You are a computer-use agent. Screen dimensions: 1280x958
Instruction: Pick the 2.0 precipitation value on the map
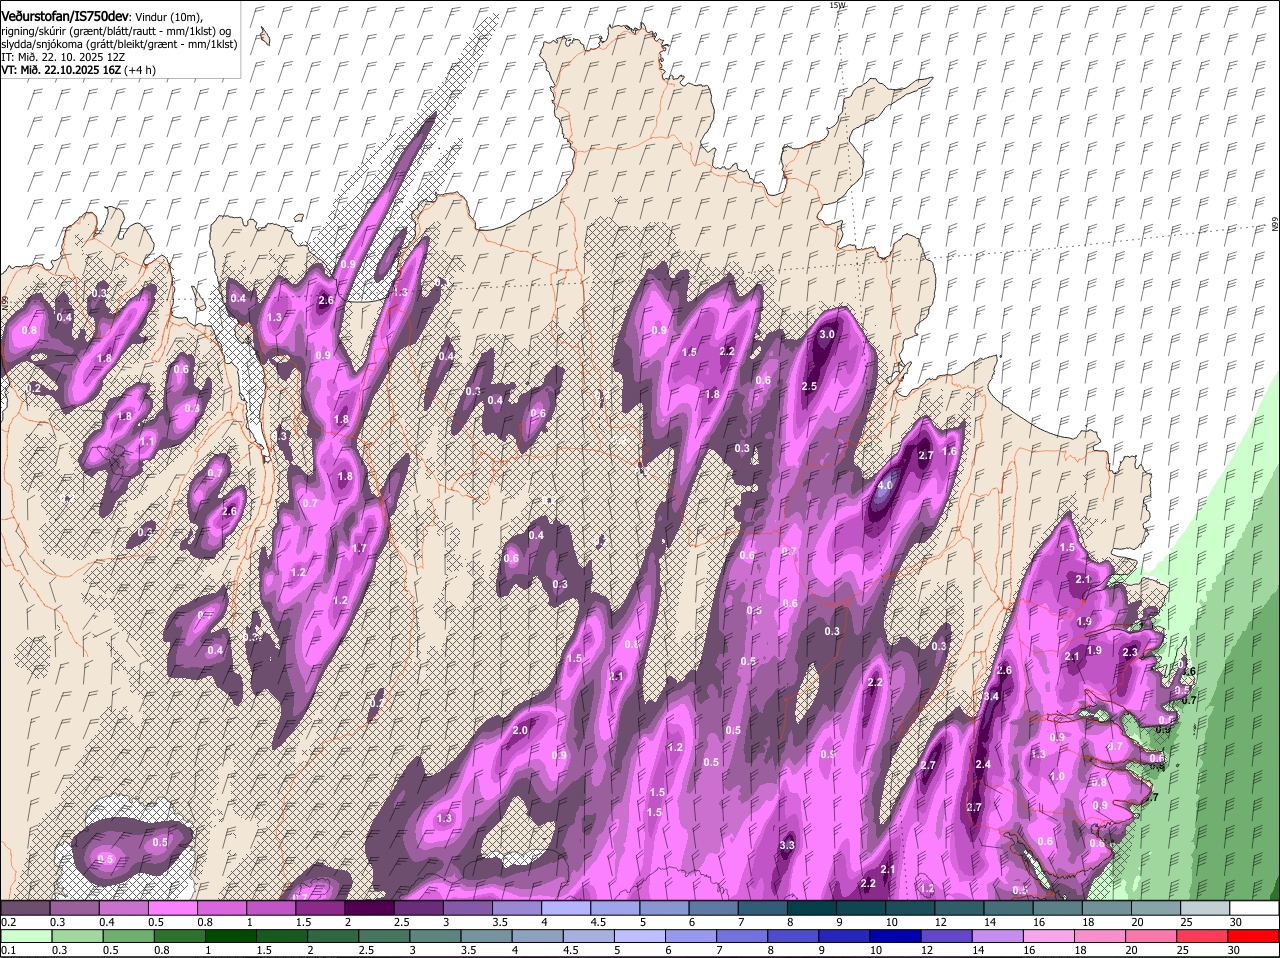[520, 731]
